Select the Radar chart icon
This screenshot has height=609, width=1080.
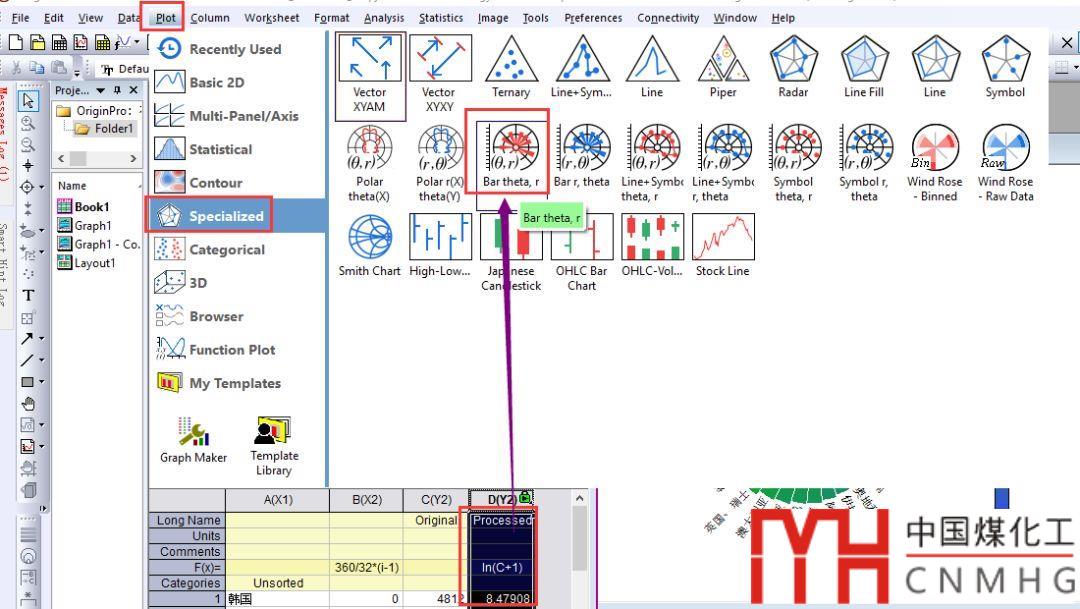[x=793, y=68]
